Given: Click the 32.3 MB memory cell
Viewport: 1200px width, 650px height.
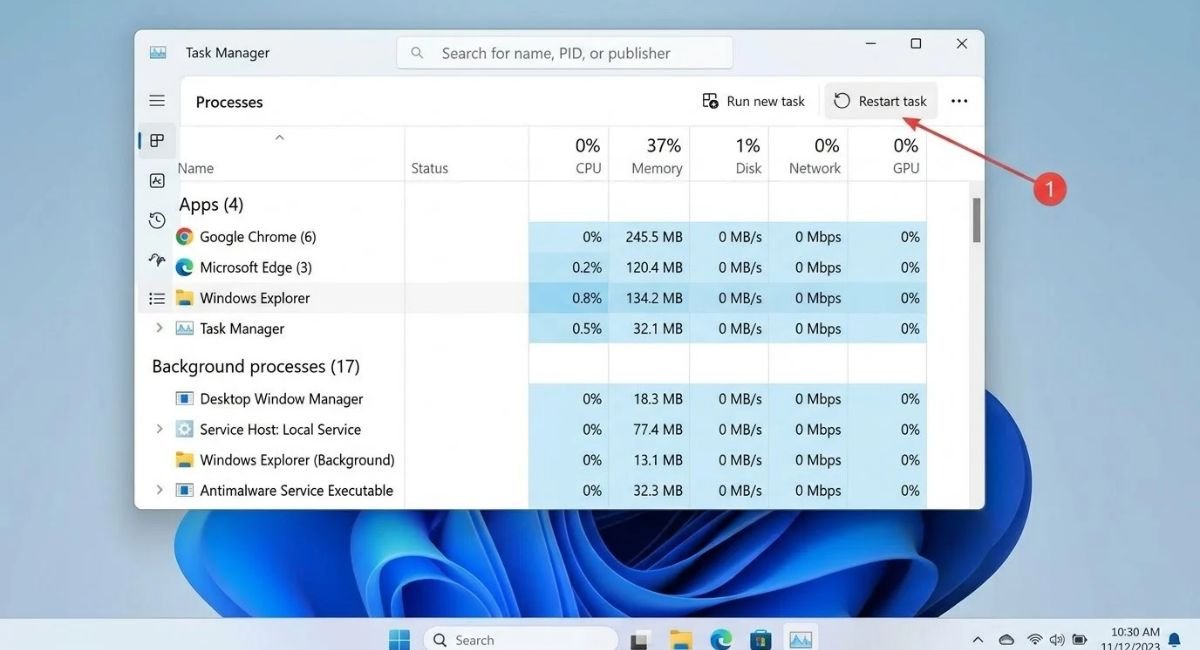Looking at the screenshot, I should point(648,490).
